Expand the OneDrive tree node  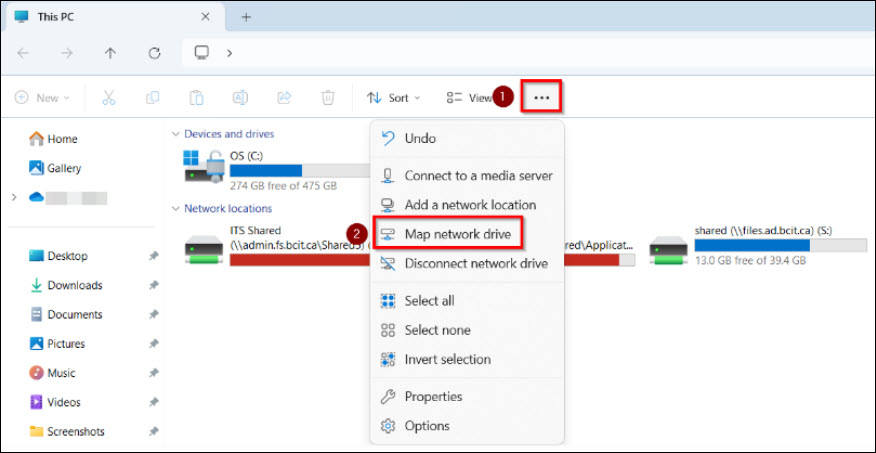pos(15,197)
